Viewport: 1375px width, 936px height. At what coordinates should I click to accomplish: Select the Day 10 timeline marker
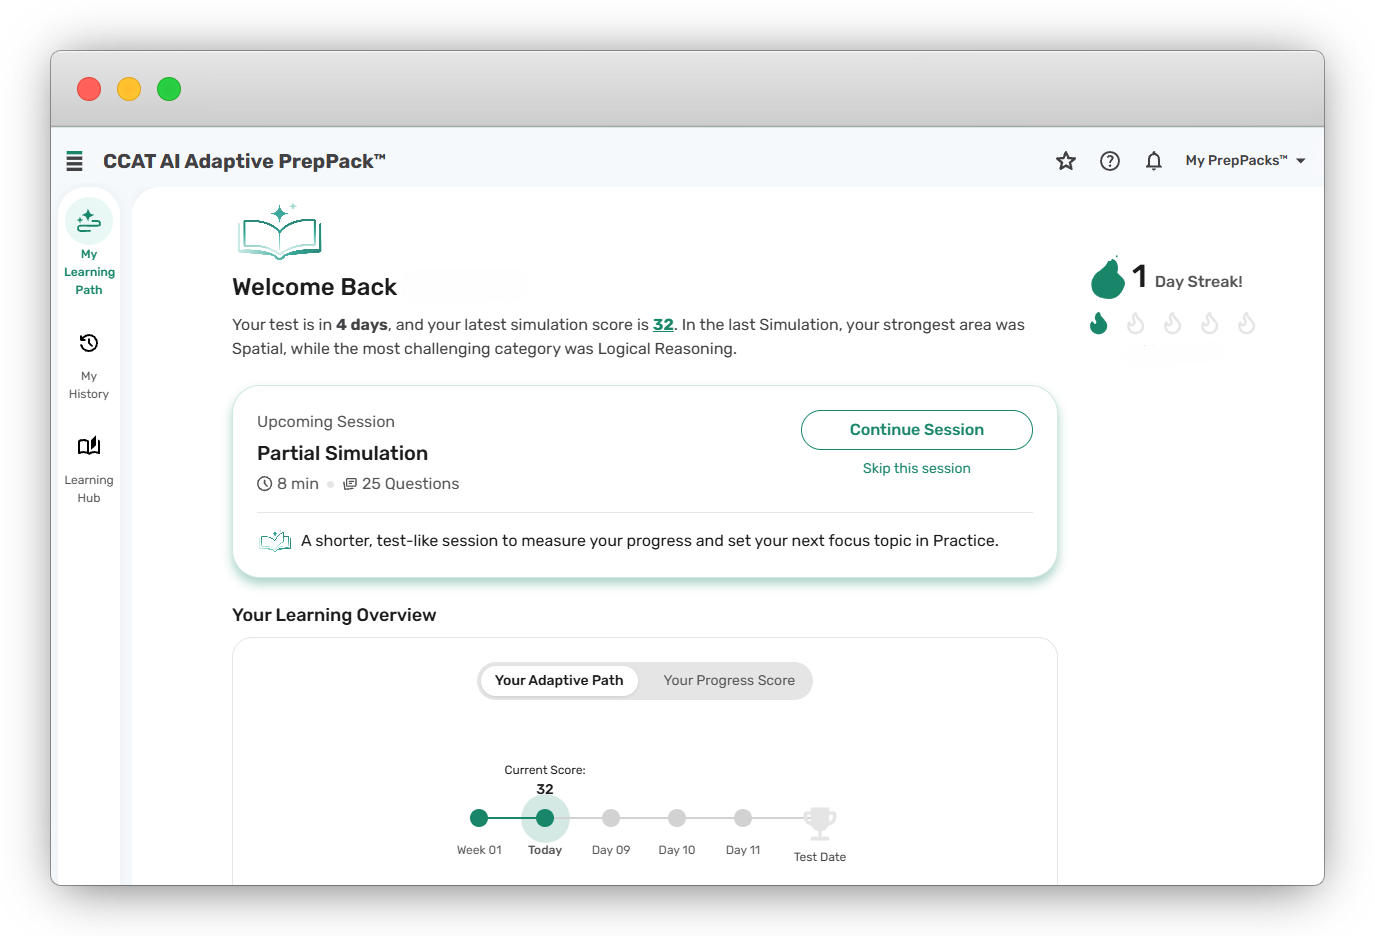(677, 818)
